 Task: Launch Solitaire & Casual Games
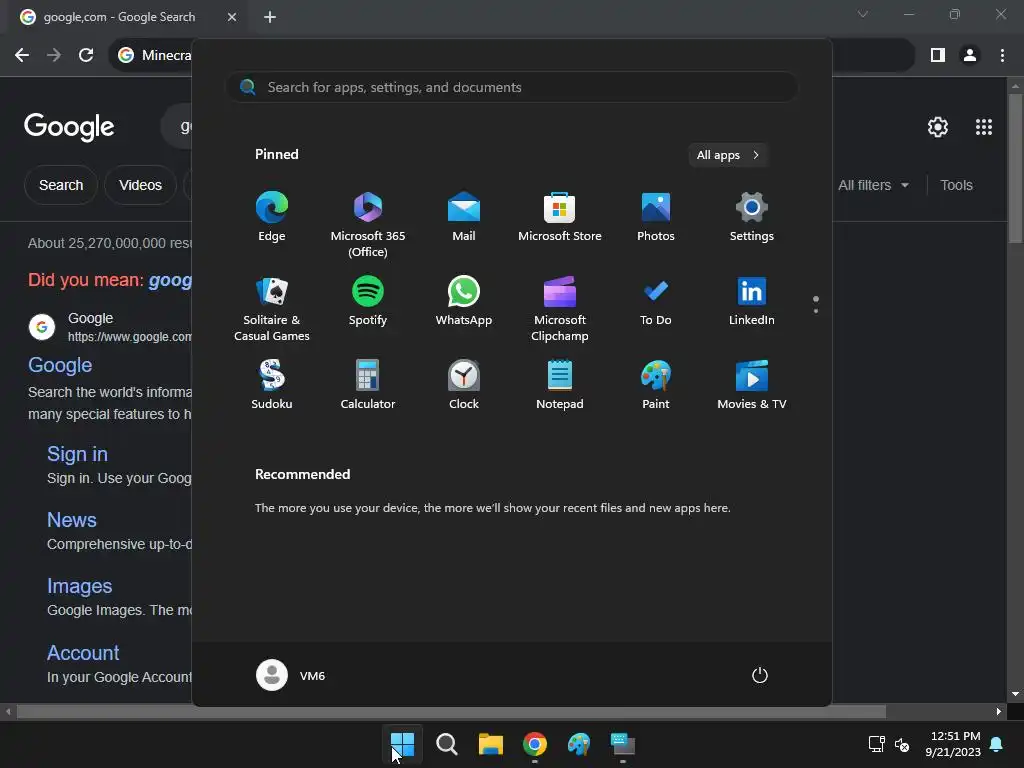click(272, 308)
